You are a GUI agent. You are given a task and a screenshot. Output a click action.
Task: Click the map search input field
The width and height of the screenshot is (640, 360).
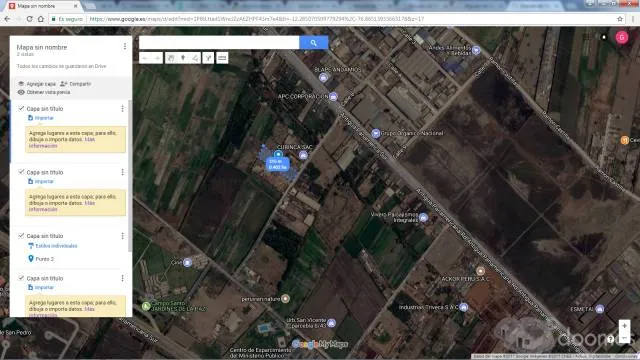pyautogui.click(x=219, y=42)
